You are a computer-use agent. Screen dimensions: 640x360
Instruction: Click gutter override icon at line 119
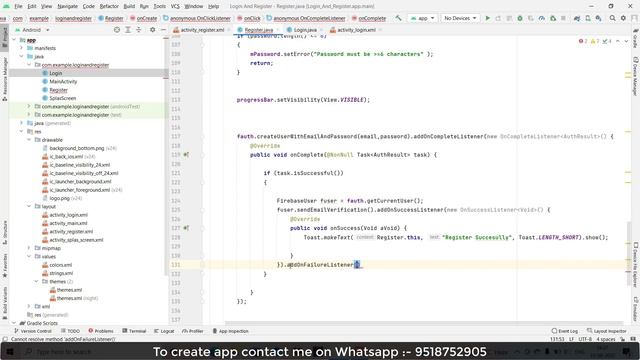pyautogui.click(x=186, y=155)
